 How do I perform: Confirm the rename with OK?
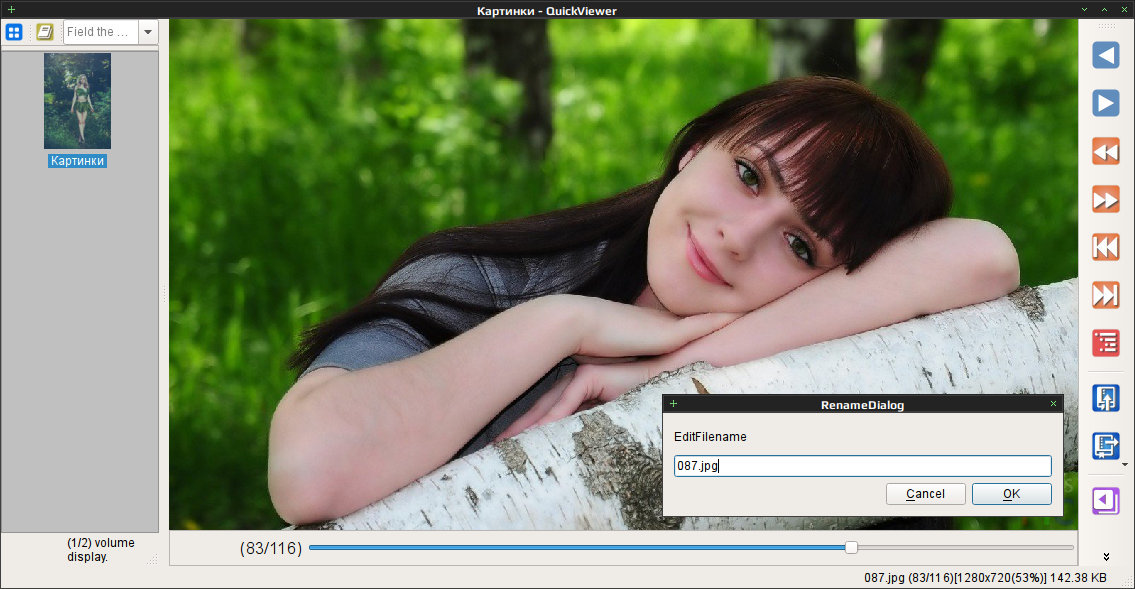tap(1011, 493)
